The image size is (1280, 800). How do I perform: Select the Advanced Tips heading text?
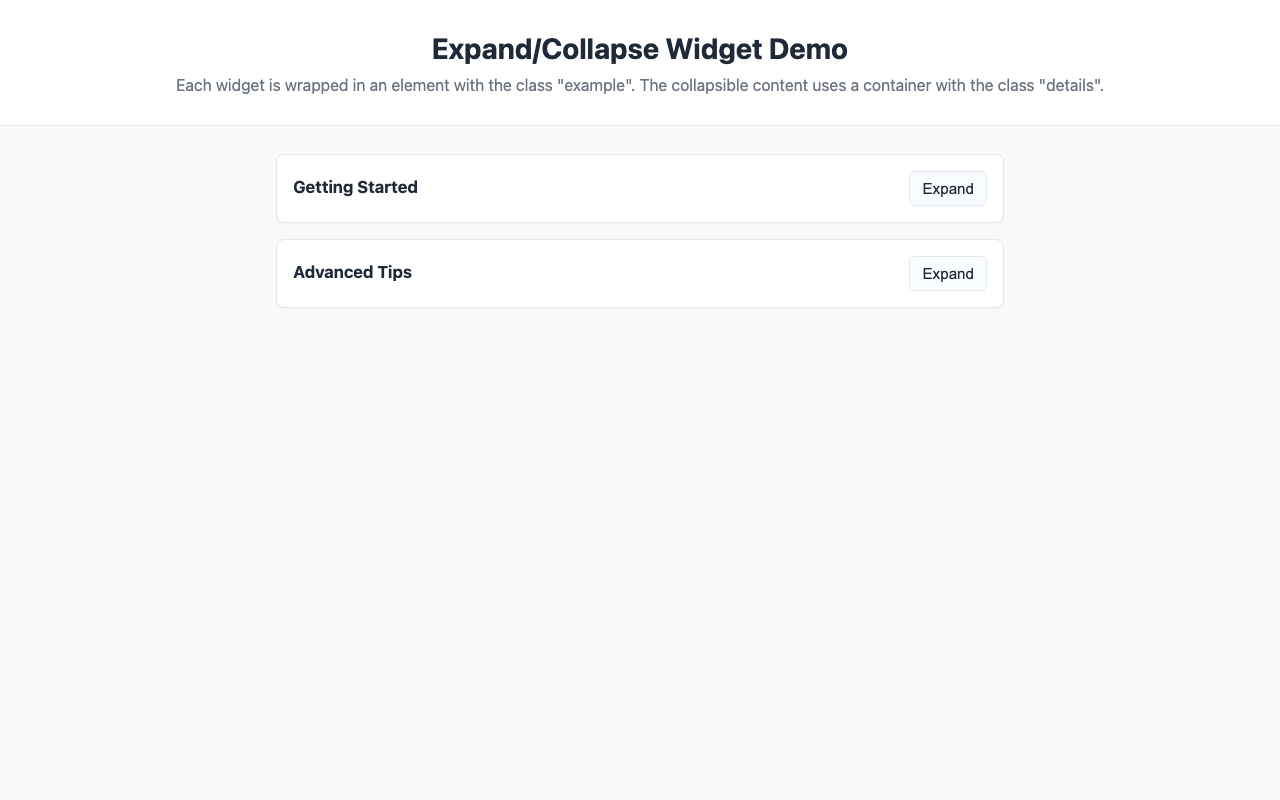352,272
